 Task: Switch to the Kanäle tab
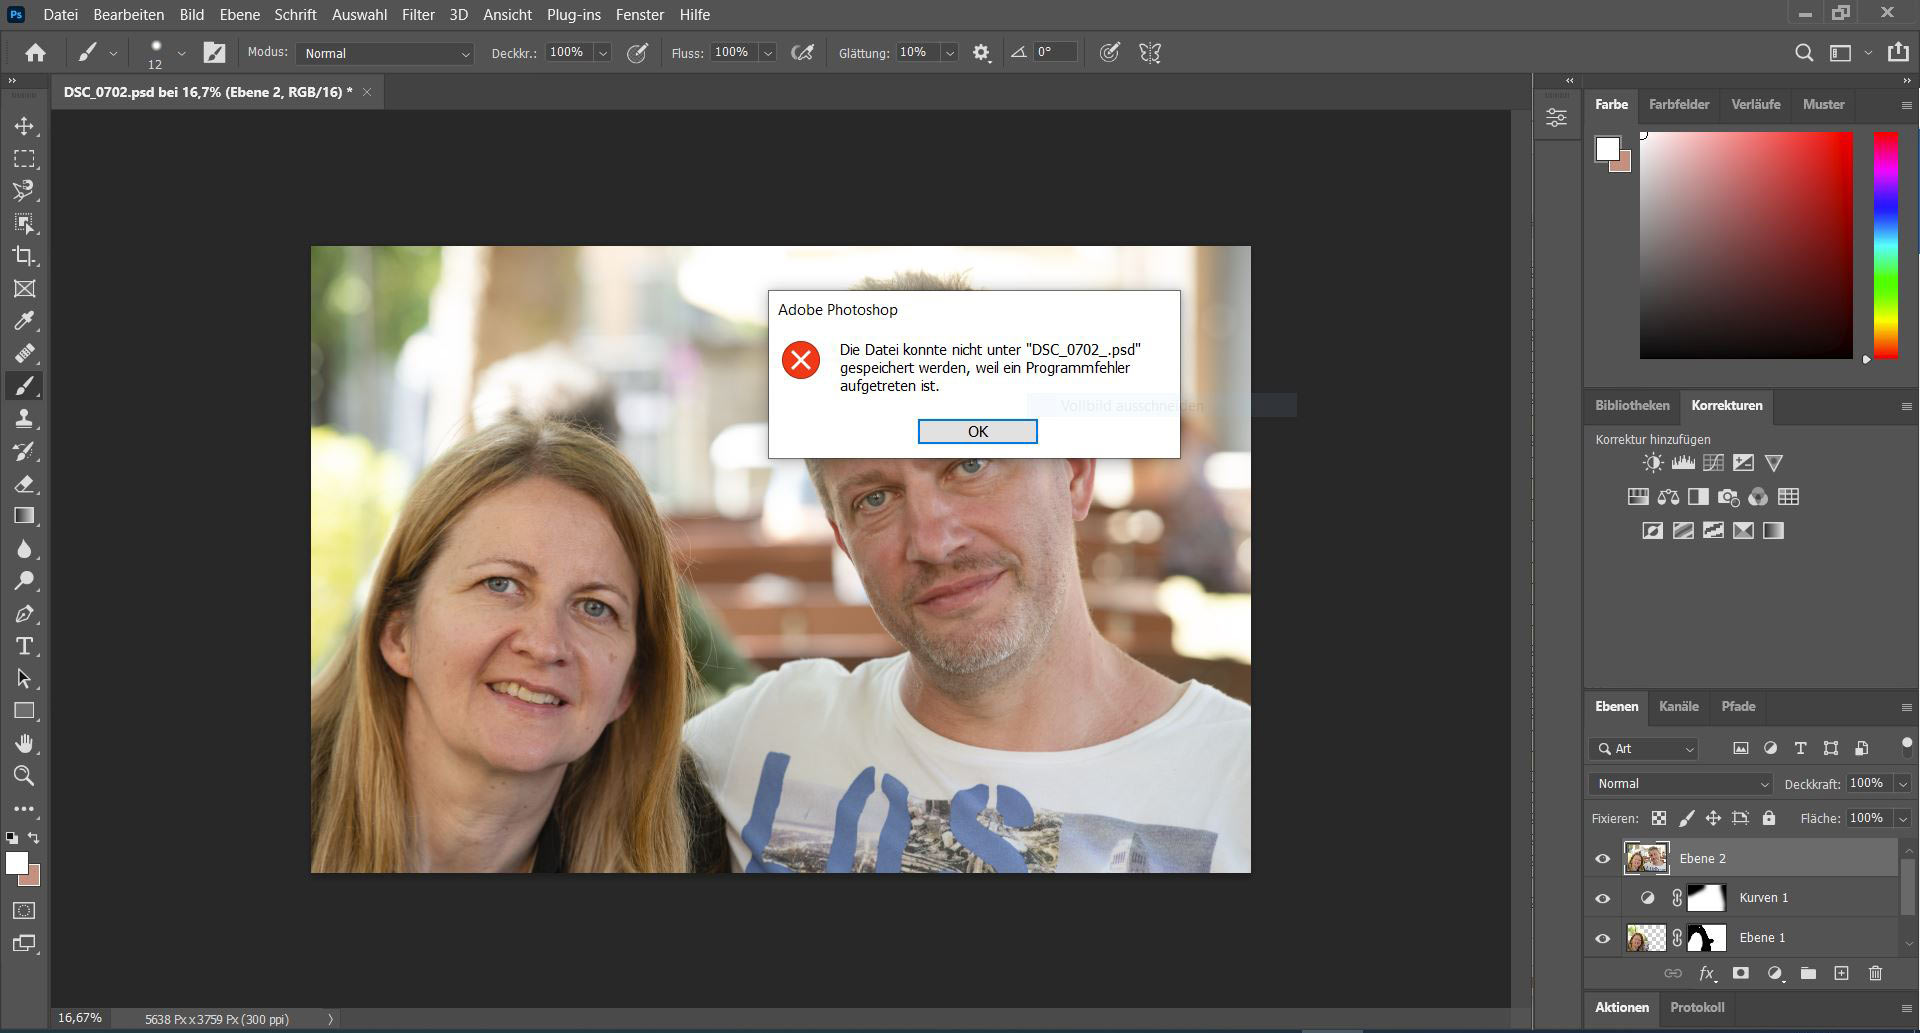click(x=1678, y=707)
